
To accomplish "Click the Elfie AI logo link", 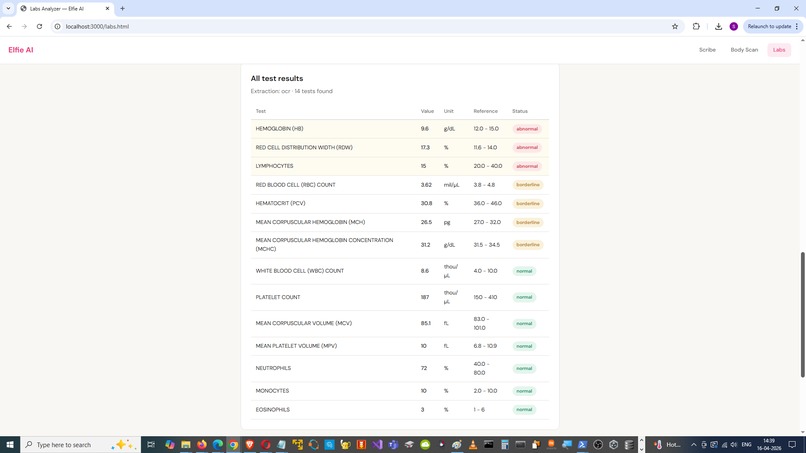I will pyautogui.click(x=21, y=50).
